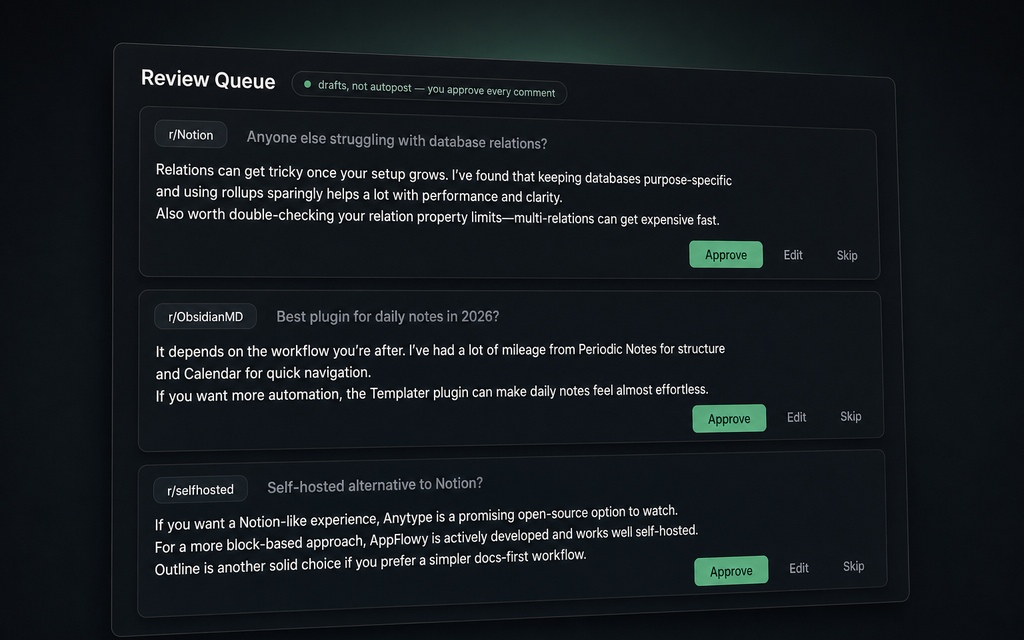Screen dimensions: 1024x640
Task: Click the draft text mentioning Periodic Notes
Action: coord(440,371)
